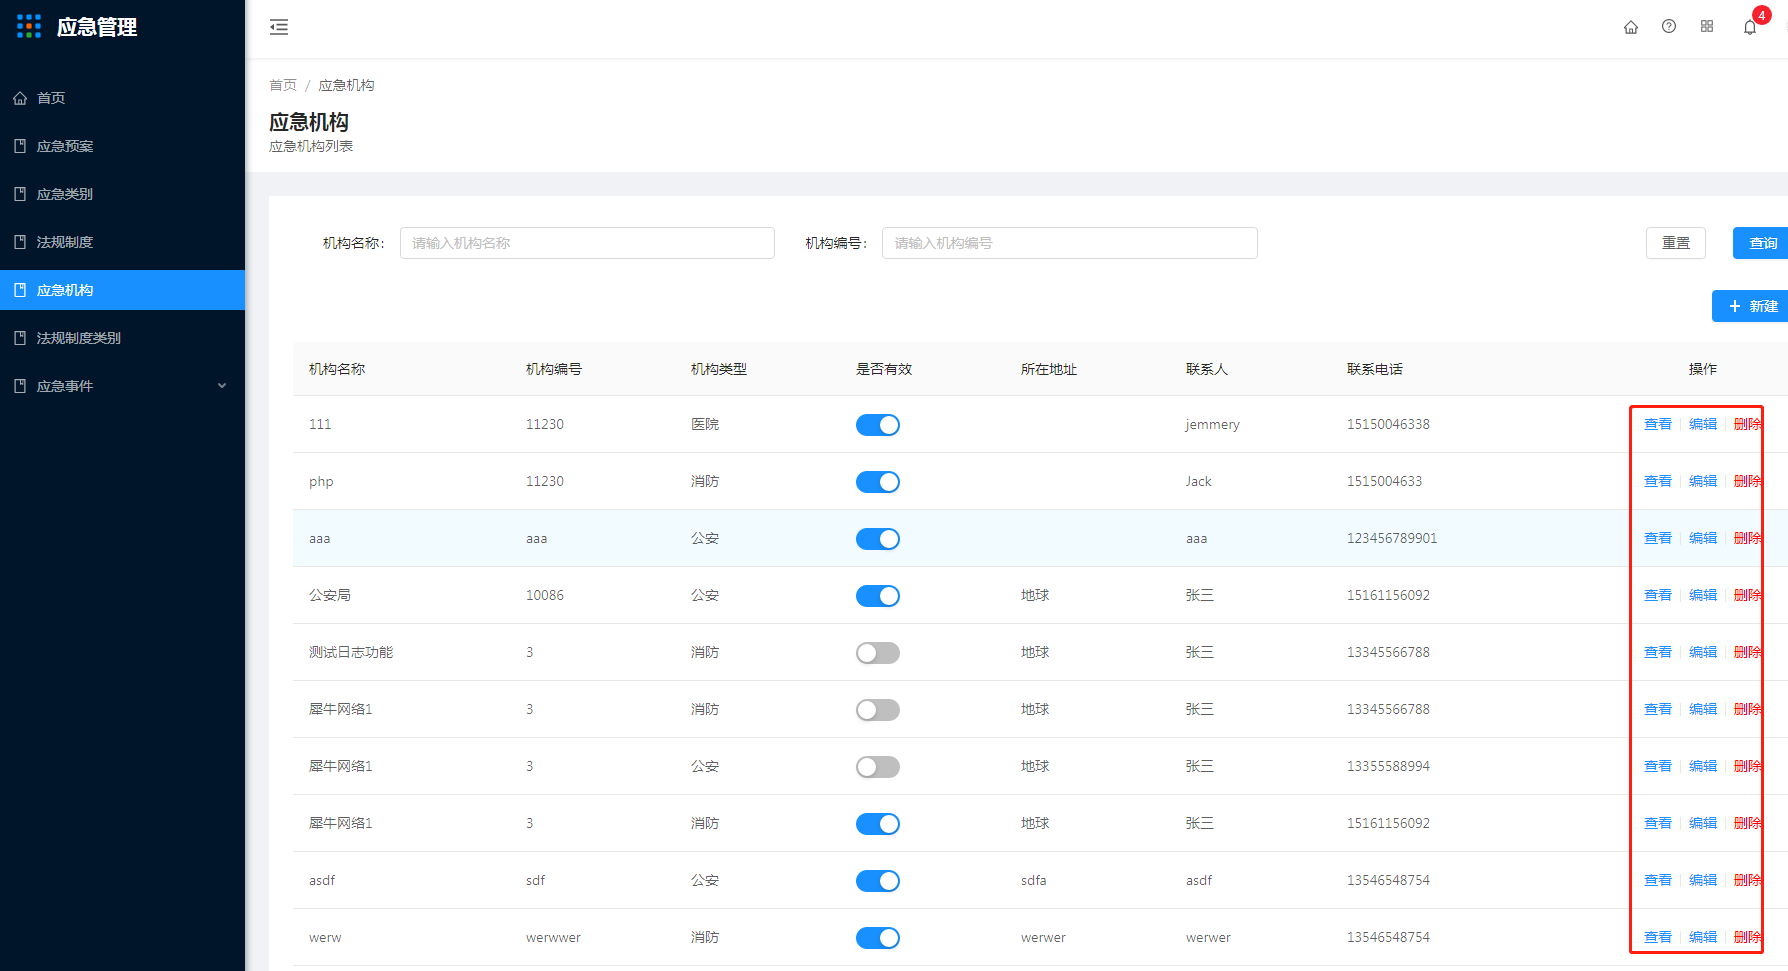
Task: Enable the switch for 测试日志功能 row
Action: click(878, 653)
